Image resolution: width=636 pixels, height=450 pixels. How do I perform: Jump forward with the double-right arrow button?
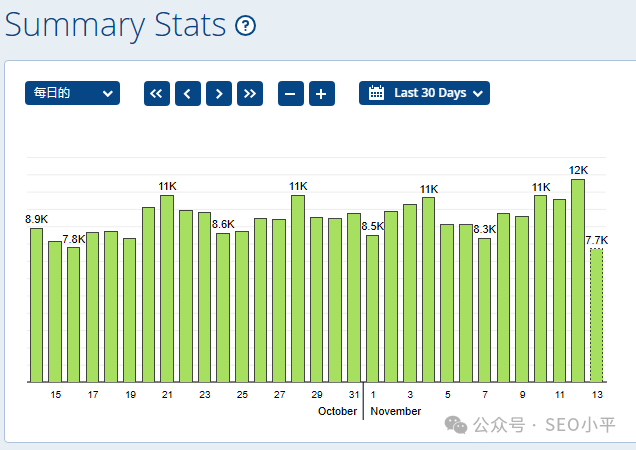click(250, 94)
